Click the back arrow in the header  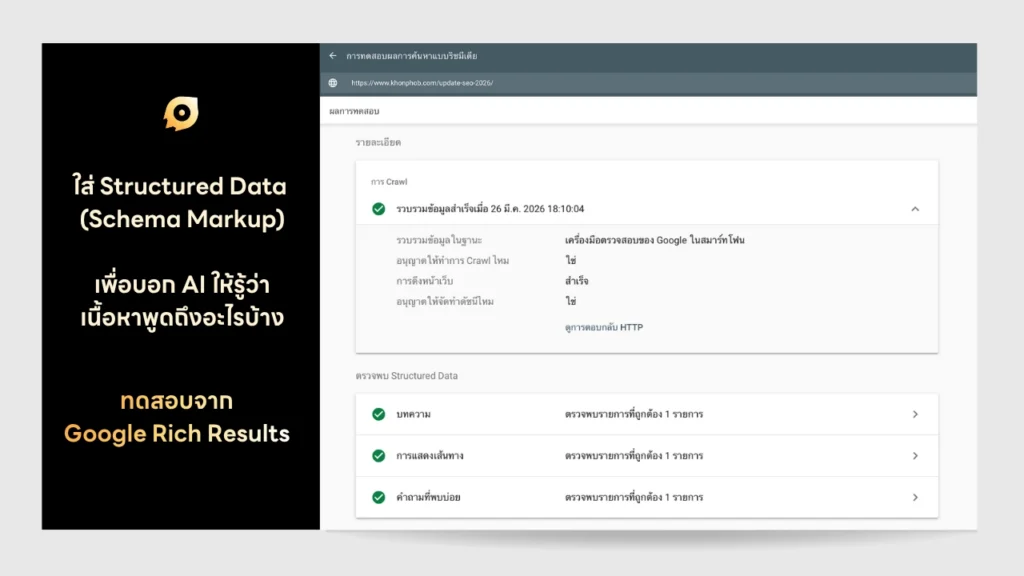tap(333, 56)
